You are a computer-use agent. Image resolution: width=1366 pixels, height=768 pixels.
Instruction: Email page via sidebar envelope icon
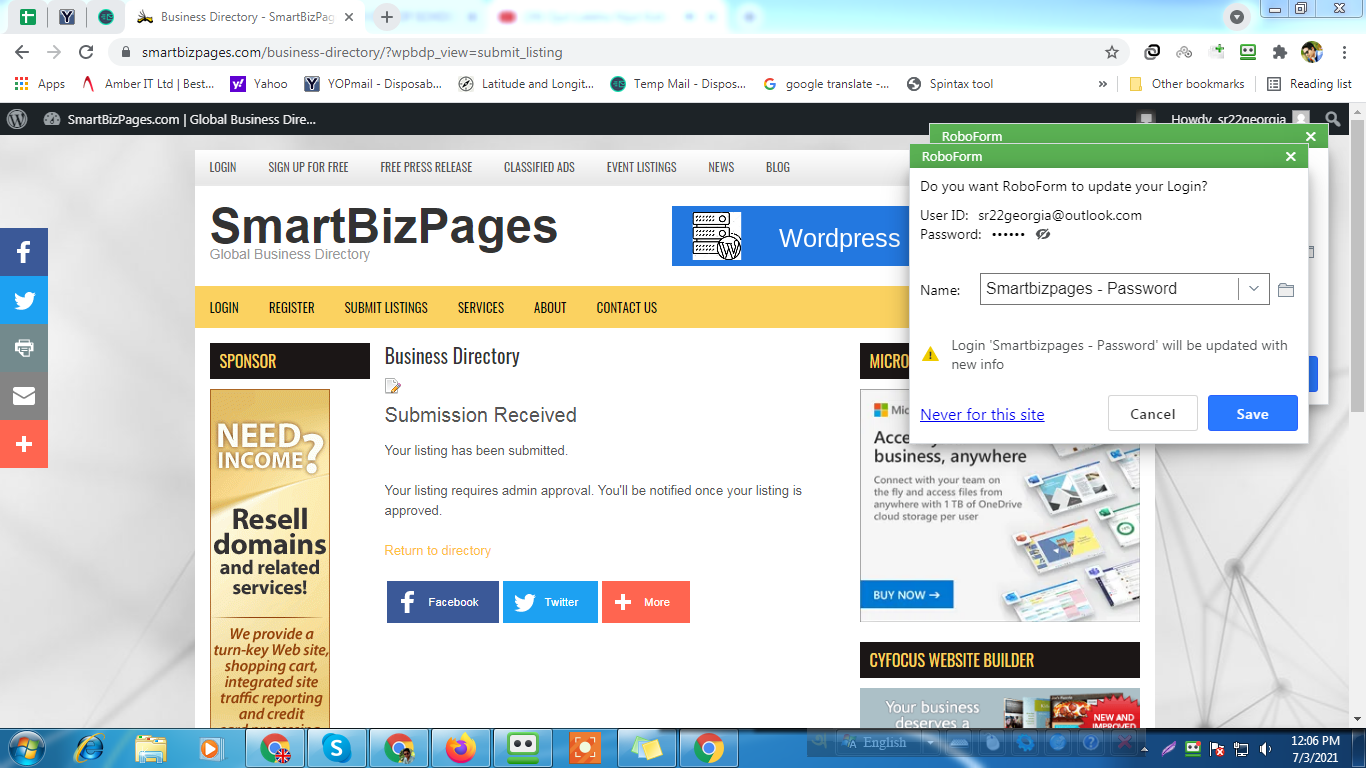tap(24, 396)
